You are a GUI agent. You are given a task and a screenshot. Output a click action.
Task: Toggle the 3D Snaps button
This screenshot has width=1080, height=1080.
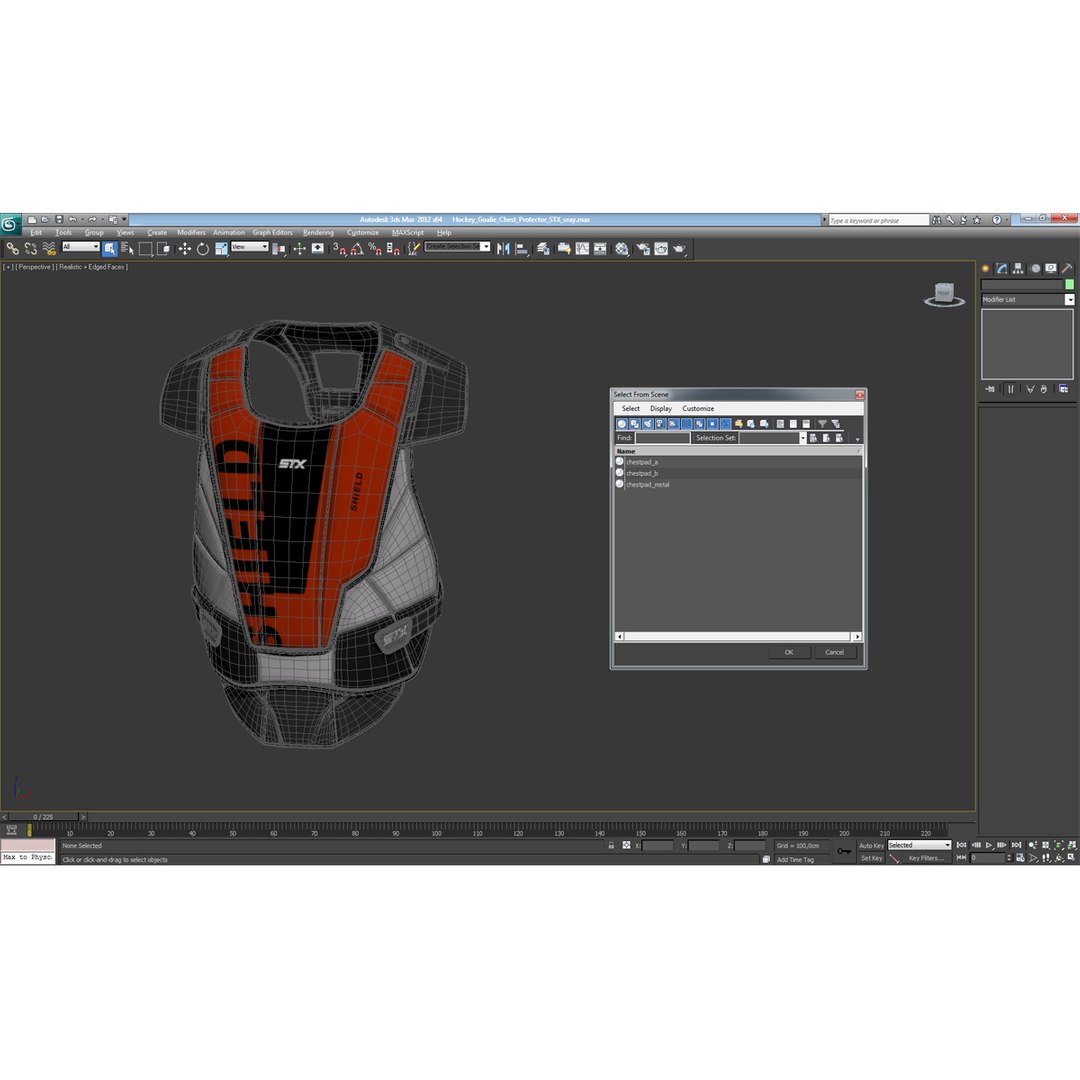point(340,249)
